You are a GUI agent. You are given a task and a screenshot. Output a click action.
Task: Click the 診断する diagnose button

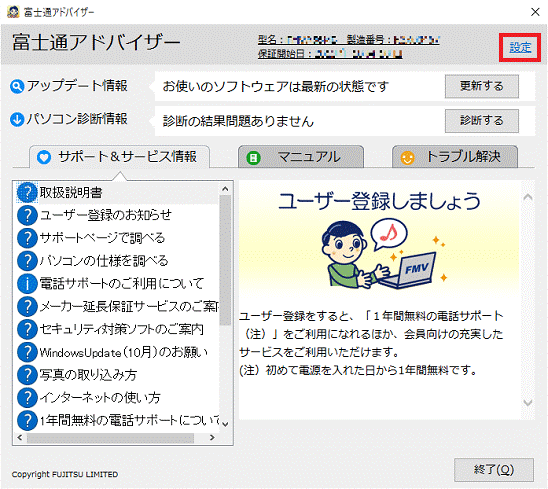(482, 121)
